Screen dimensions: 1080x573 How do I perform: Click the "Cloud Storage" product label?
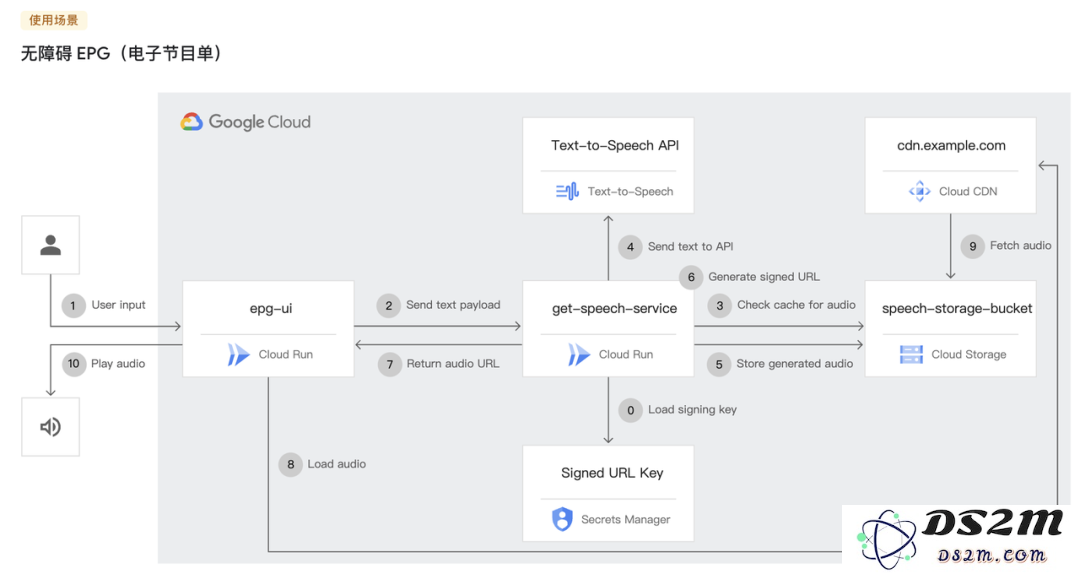[968, 355]
